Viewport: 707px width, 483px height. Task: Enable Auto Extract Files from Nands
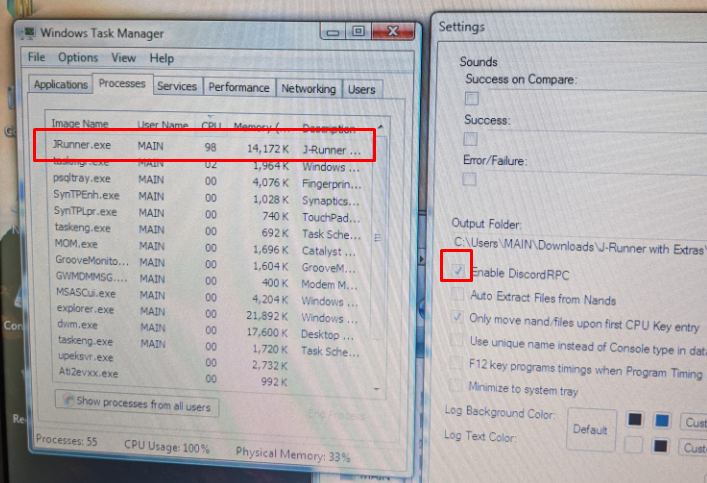click(x=458, y=294)
